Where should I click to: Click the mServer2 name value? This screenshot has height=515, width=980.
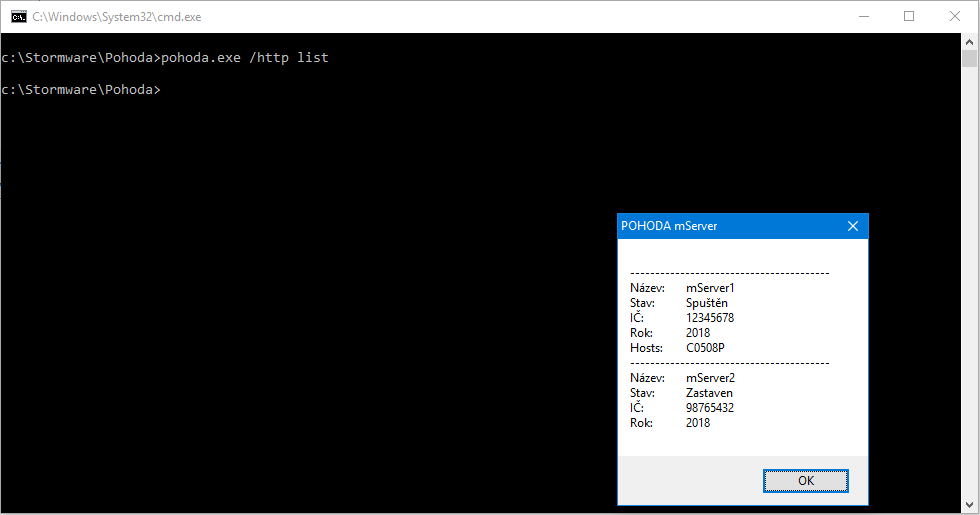point(711,378)
